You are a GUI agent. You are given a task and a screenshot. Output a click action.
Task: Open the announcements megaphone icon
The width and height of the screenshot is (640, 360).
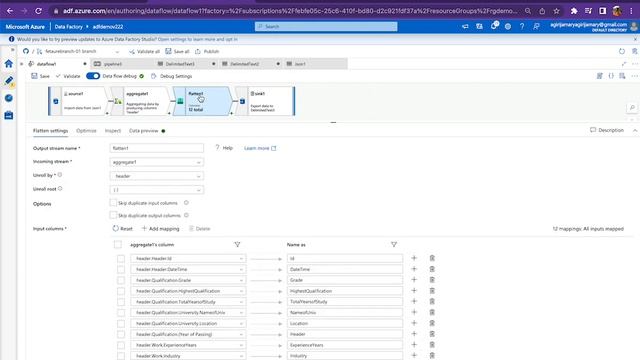pyautogui.click(x=465, y=27)
